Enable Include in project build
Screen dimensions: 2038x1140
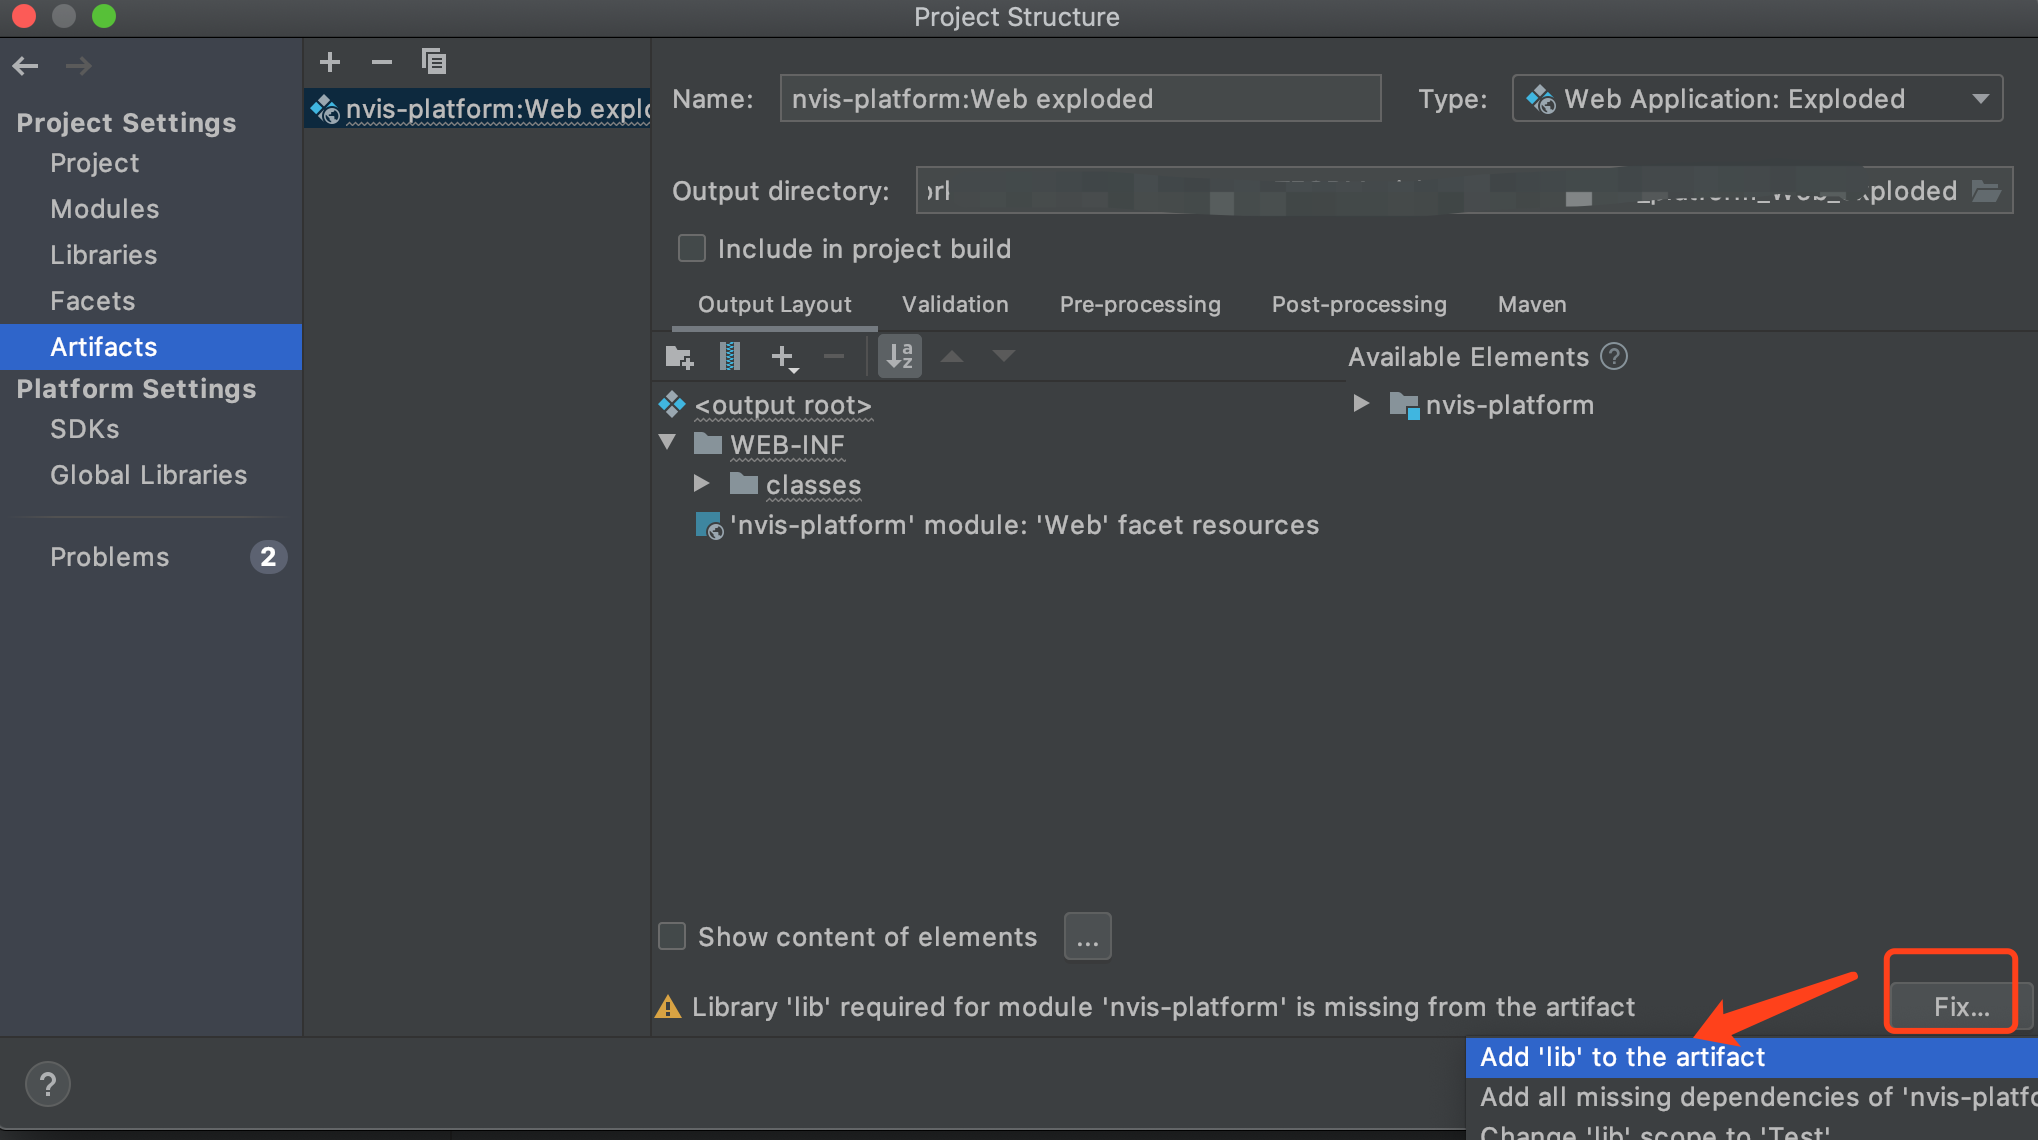click(x=692, y=248)
